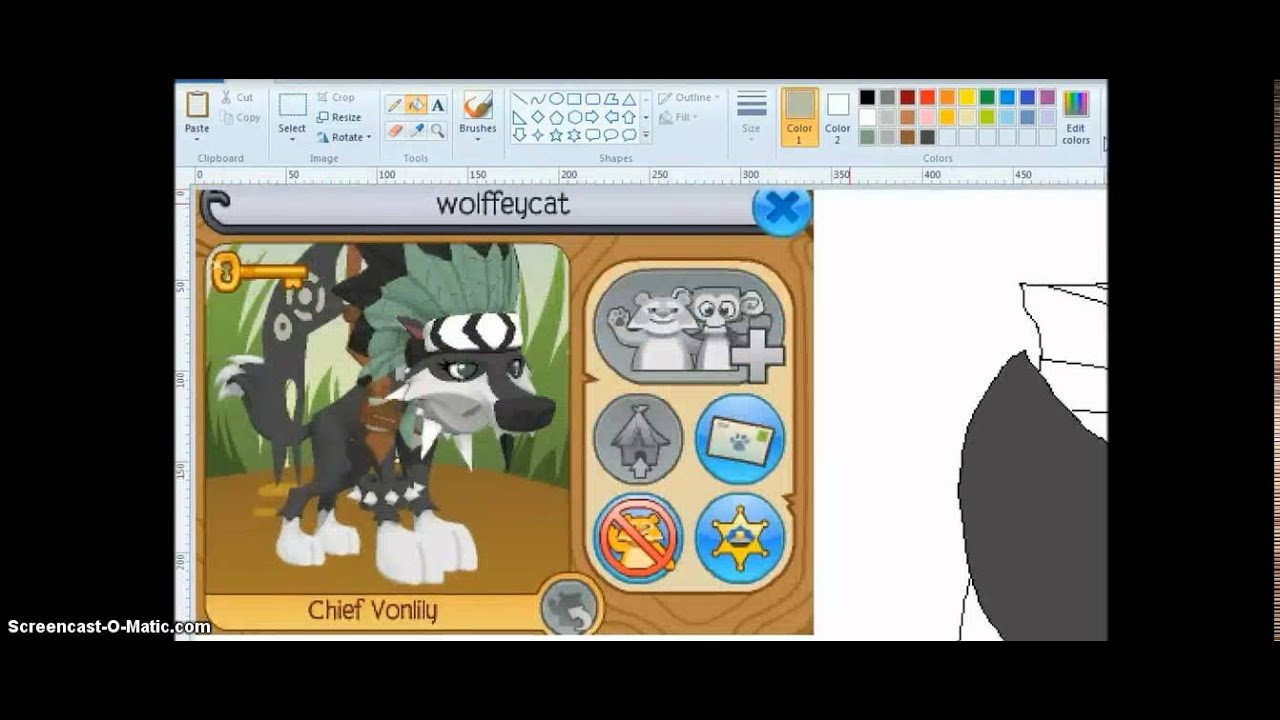Select the Pencil tool
Image resolution: width=1280 pixels, height=720 pixels.
pos(395,105)
